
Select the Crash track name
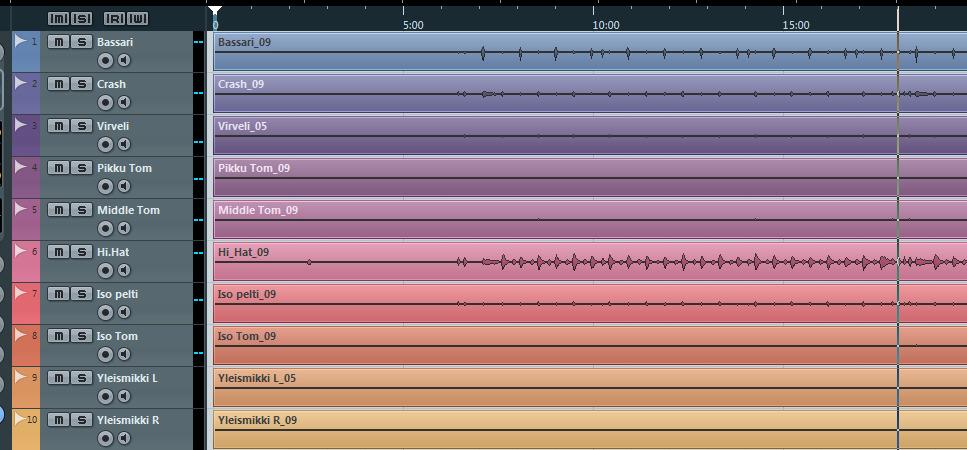[112, 84]
